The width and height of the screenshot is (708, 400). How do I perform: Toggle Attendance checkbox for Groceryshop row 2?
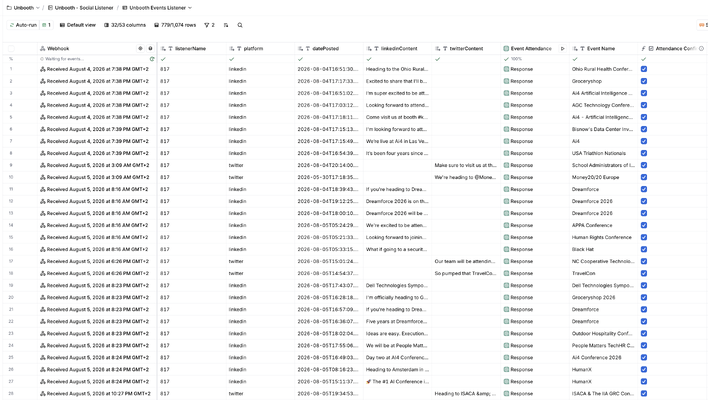(x=644, y=81)
